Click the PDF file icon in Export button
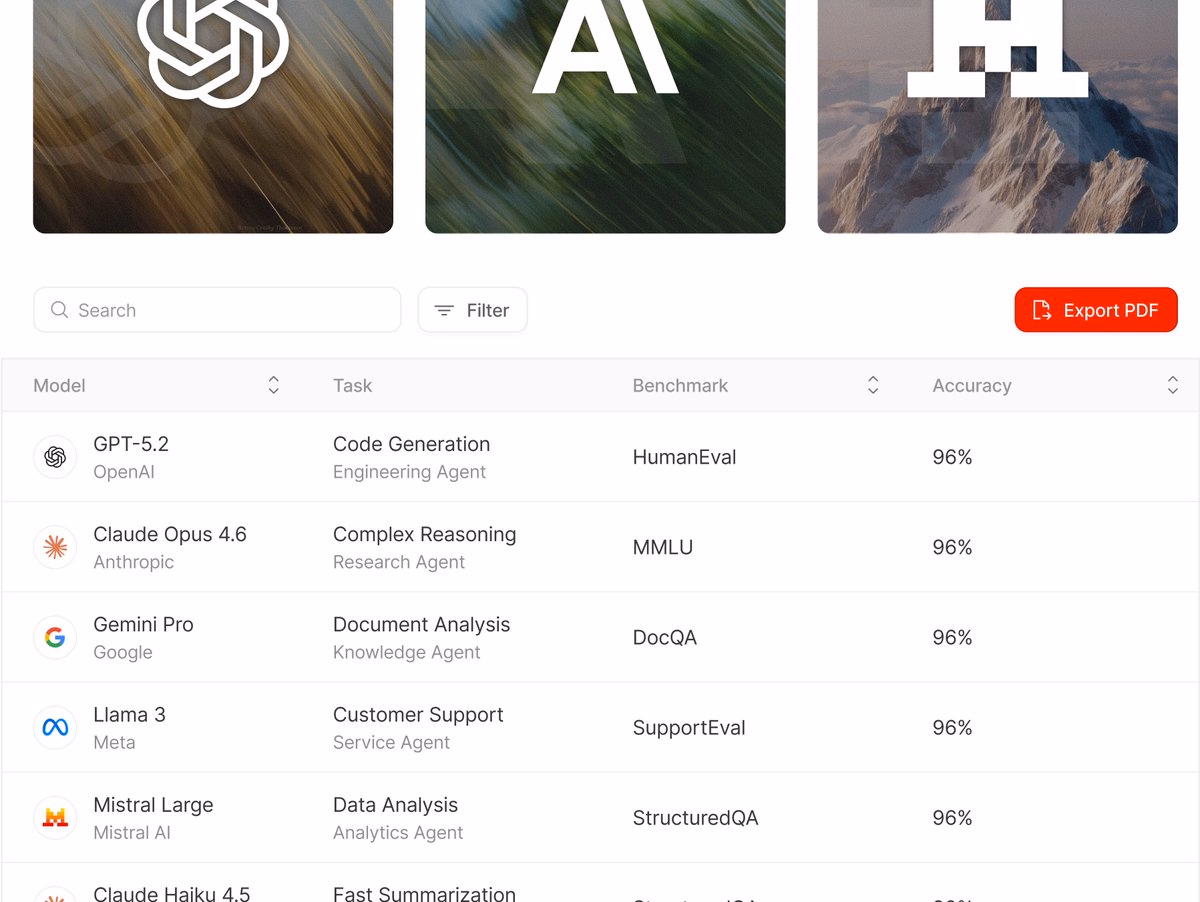 coord(1042,310)
